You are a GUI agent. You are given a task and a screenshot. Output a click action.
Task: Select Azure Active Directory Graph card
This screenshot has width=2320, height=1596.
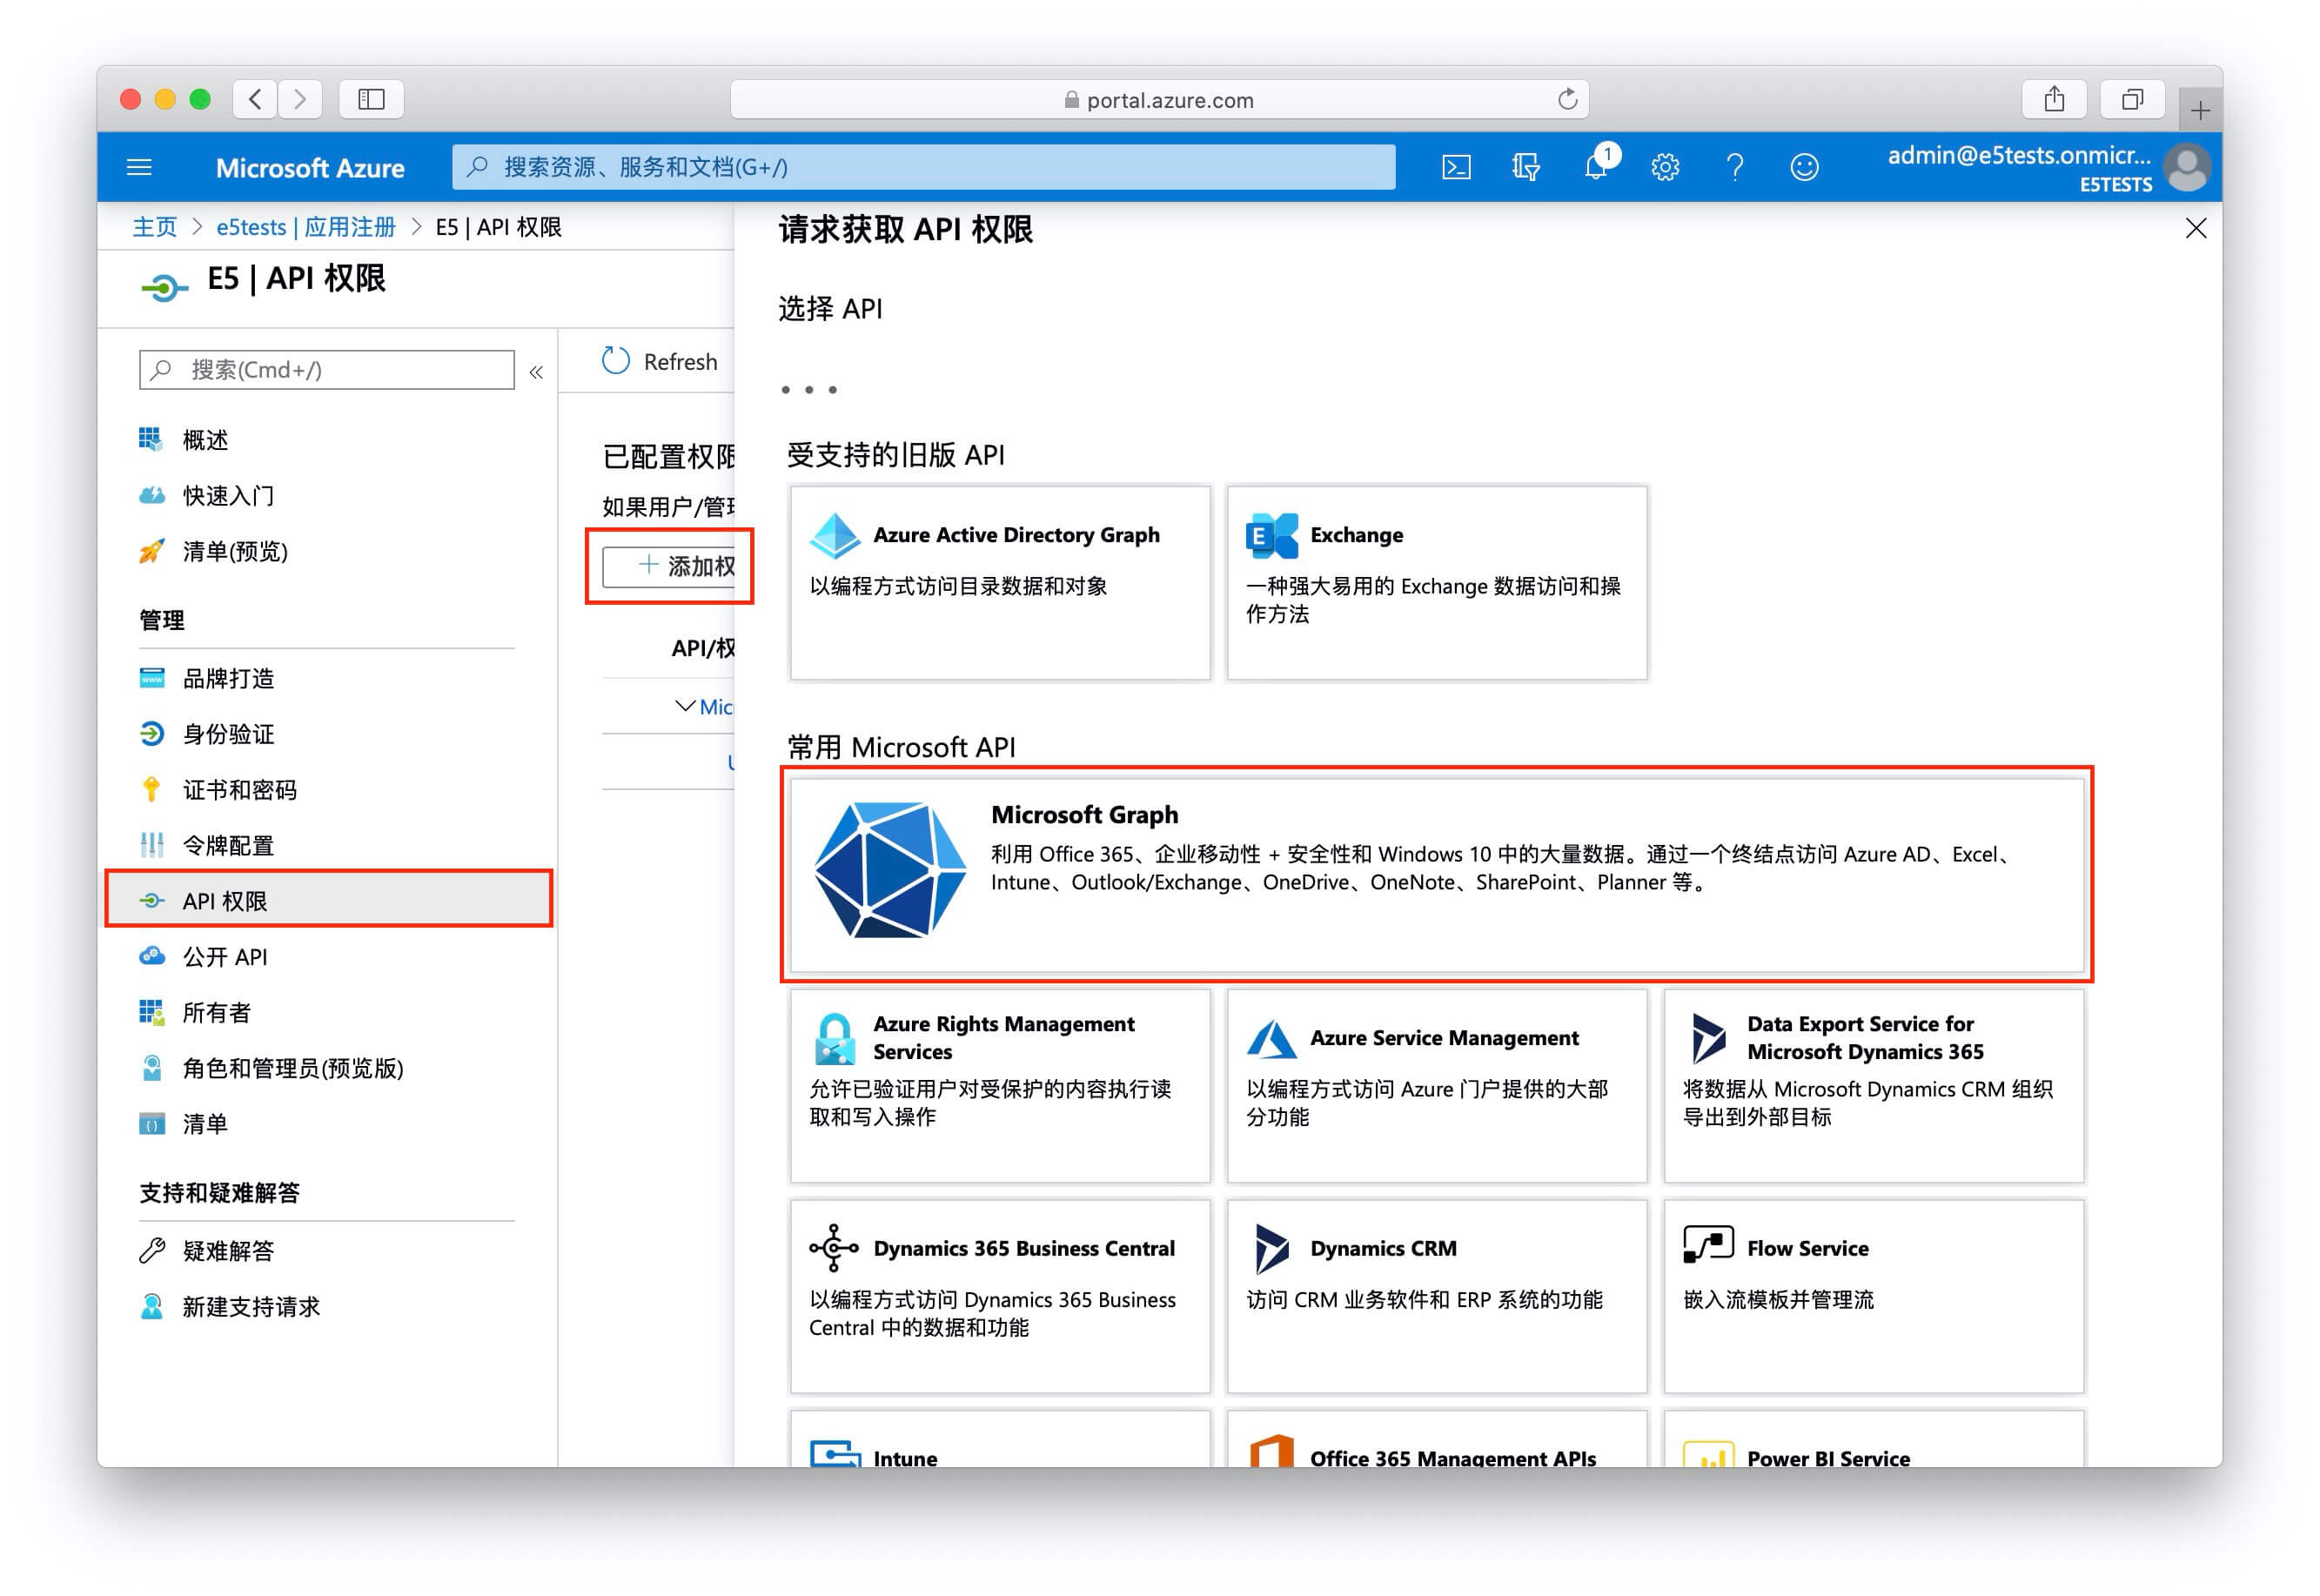1000,583
